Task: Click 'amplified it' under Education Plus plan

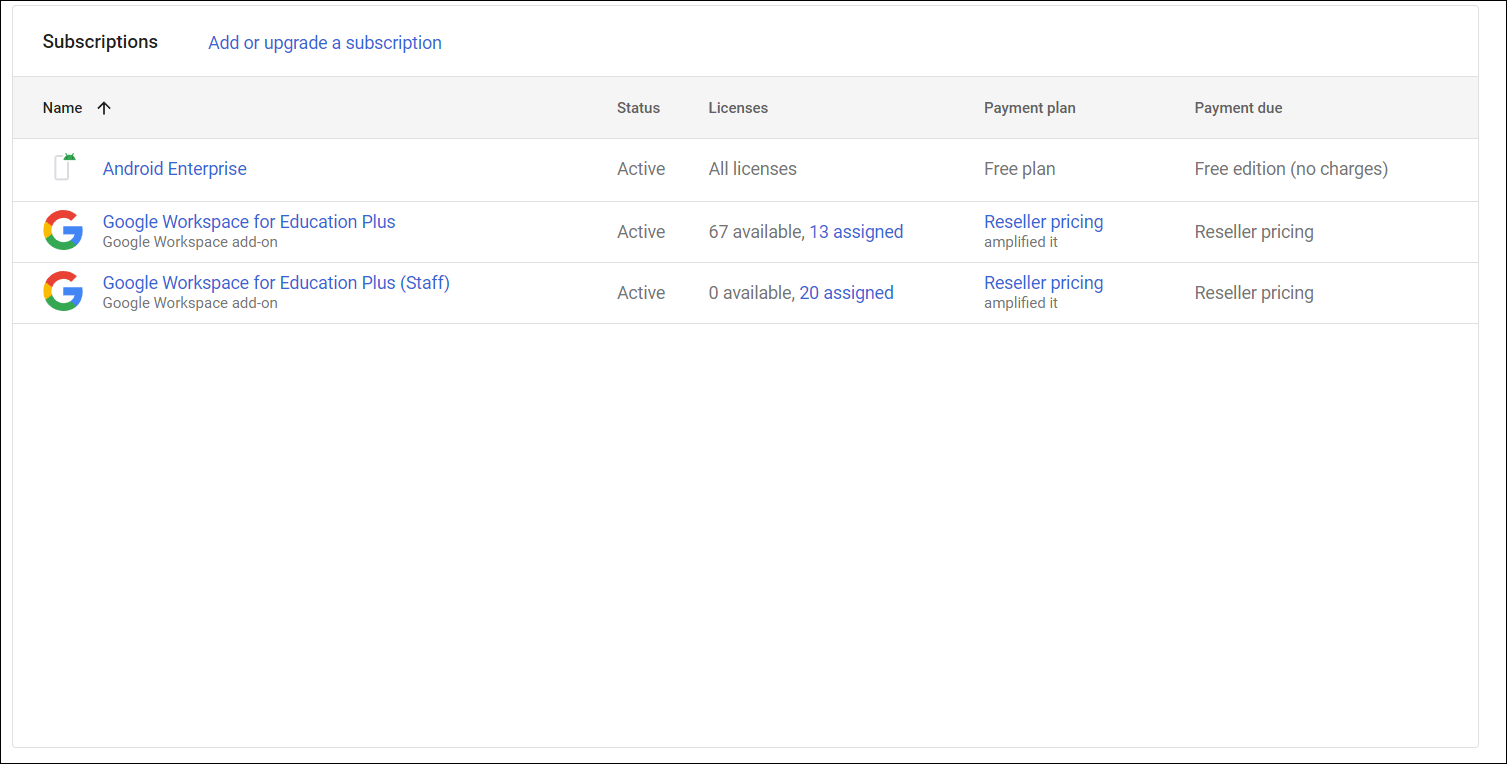Action: [x=1021, y=242]
